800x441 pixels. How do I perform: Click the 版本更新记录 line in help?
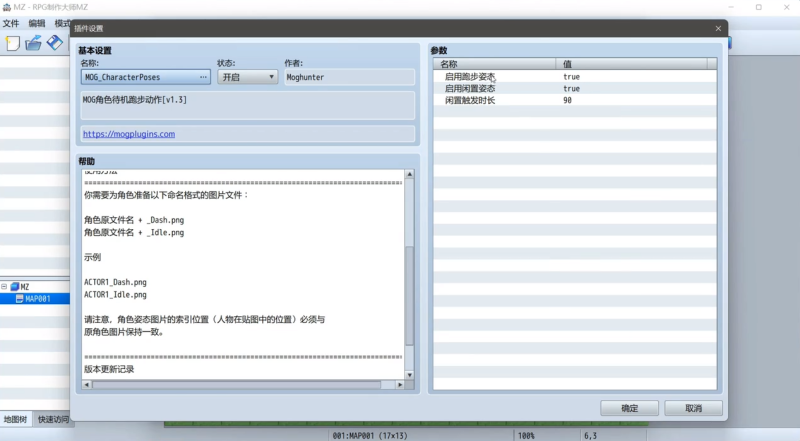109,369
